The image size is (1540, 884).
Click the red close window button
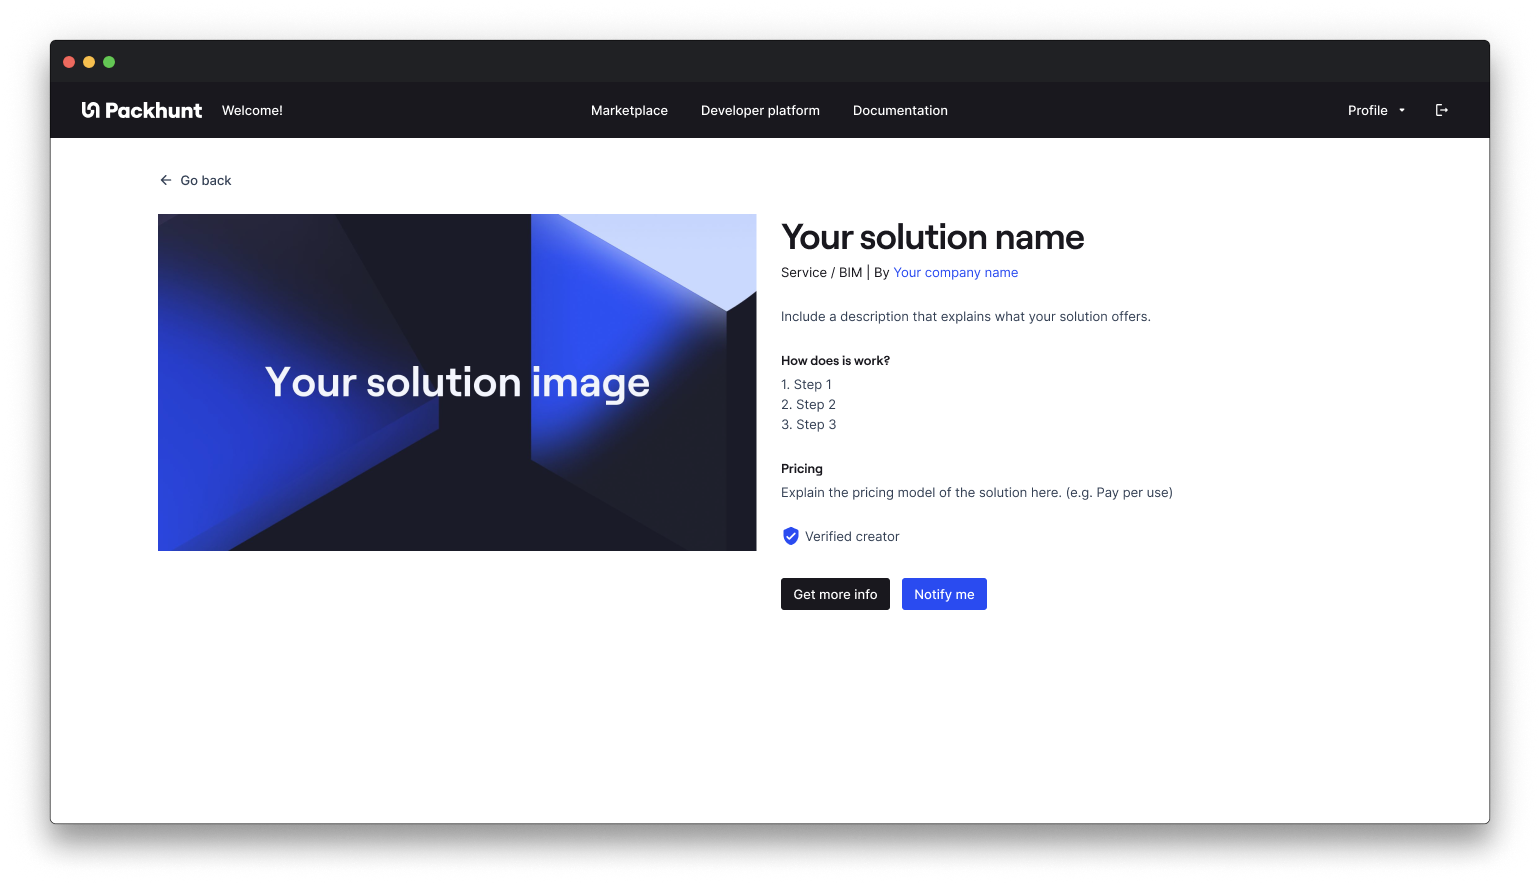(69, 62)
